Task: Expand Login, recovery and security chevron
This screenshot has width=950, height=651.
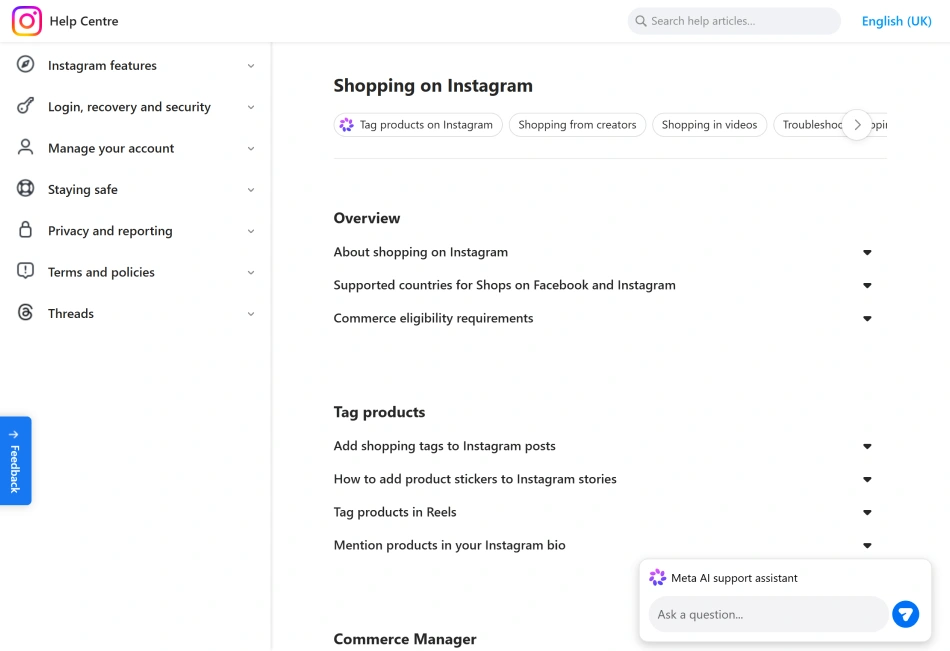Action: [251, 107]
